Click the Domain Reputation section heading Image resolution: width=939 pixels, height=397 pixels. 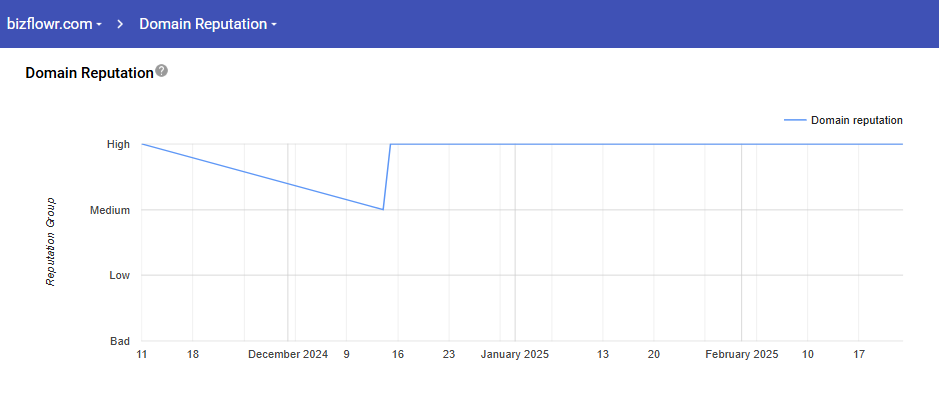[x=89, y=74]
